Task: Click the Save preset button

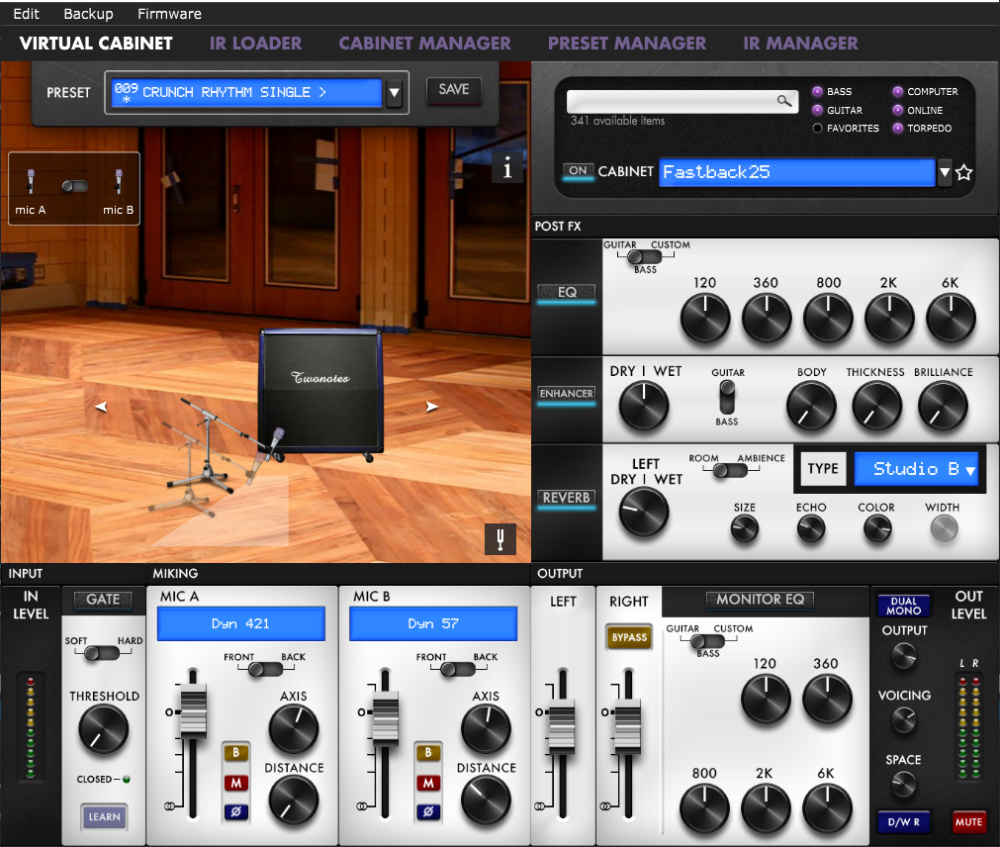Action: [x=453, y=89]
